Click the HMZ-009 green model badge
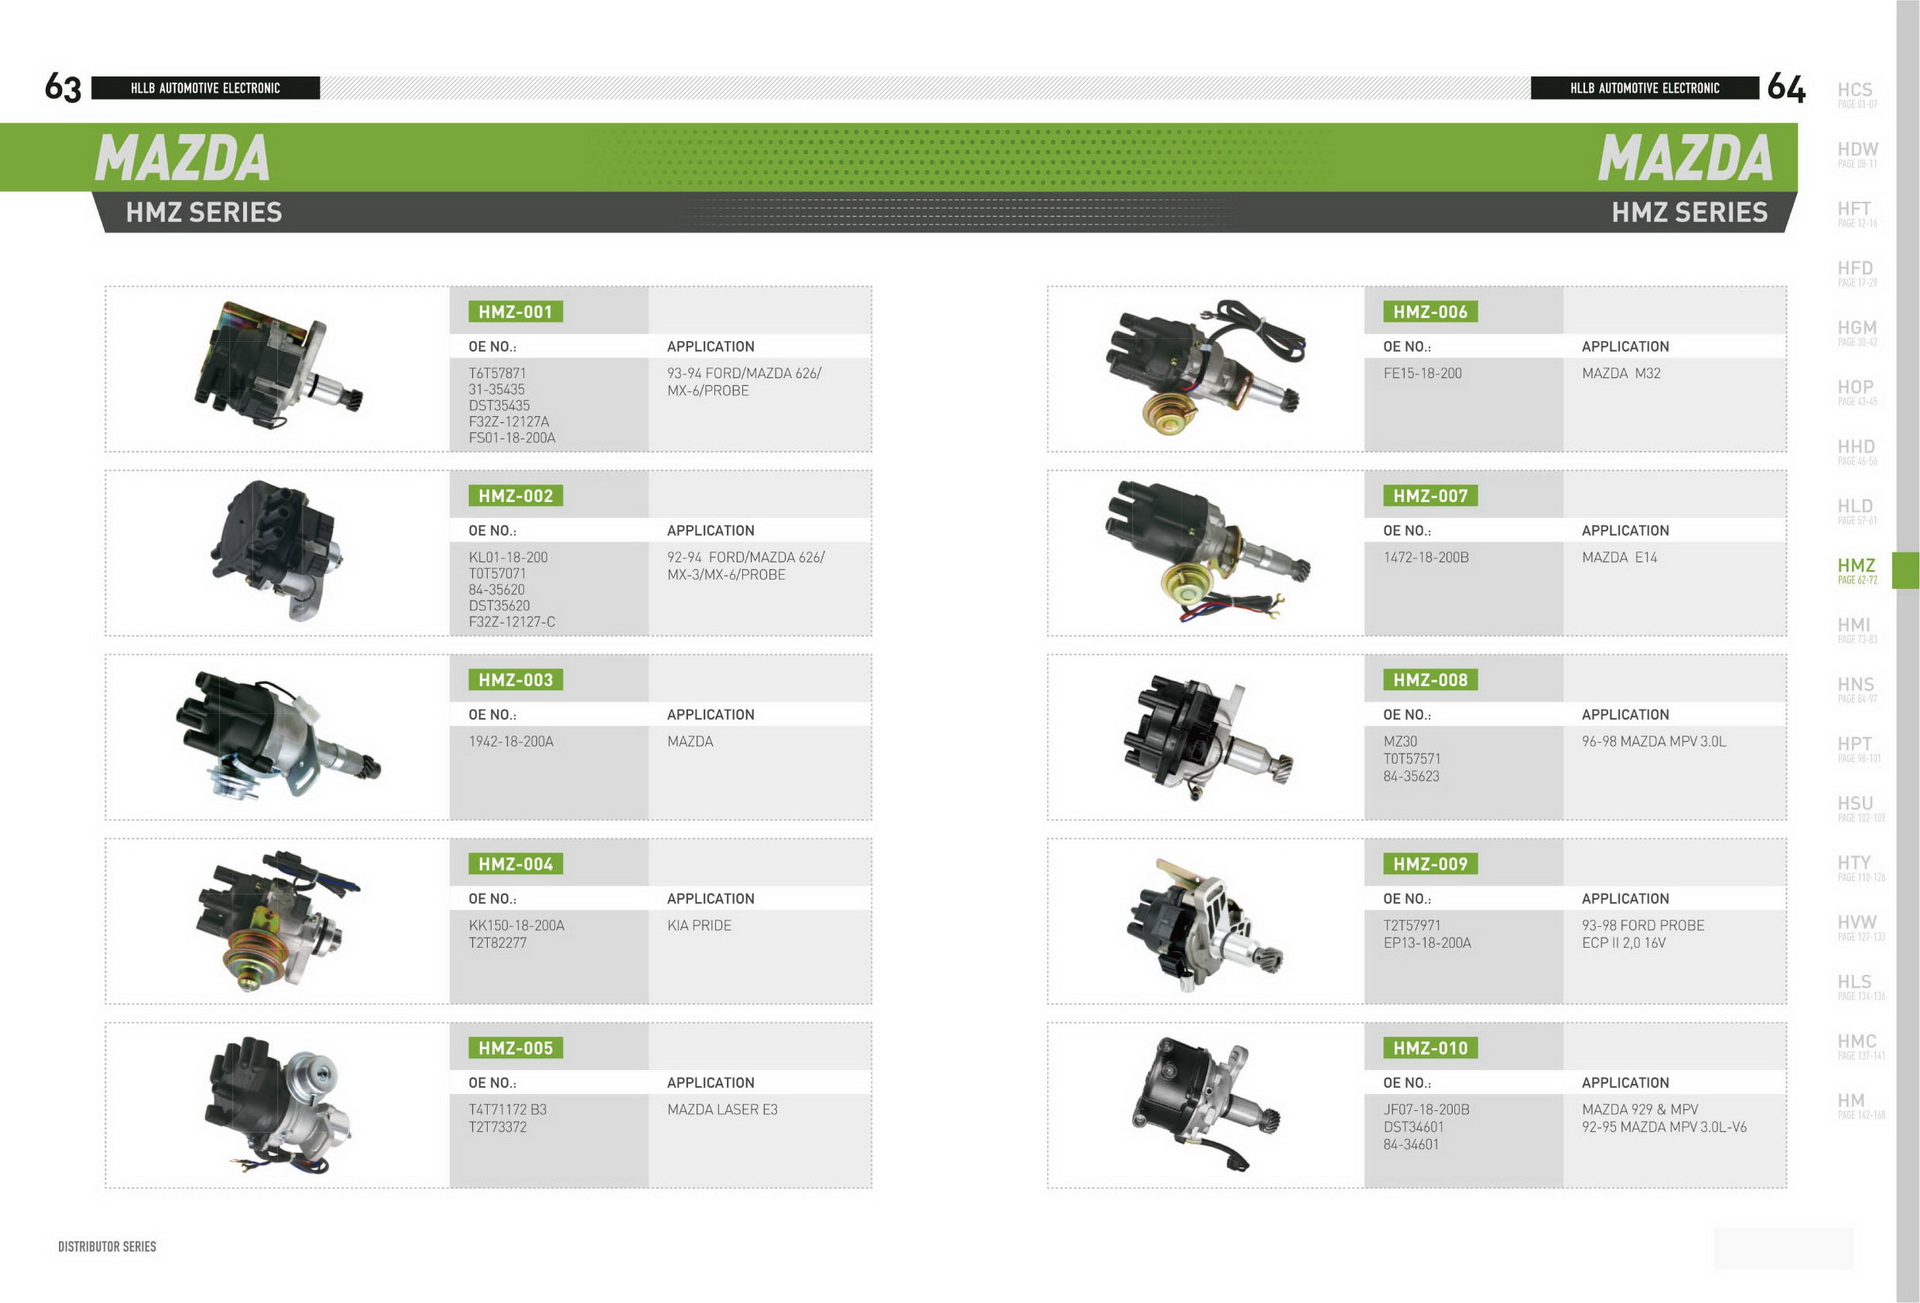This screenshot has width=1920, height=1303. 1430,864
